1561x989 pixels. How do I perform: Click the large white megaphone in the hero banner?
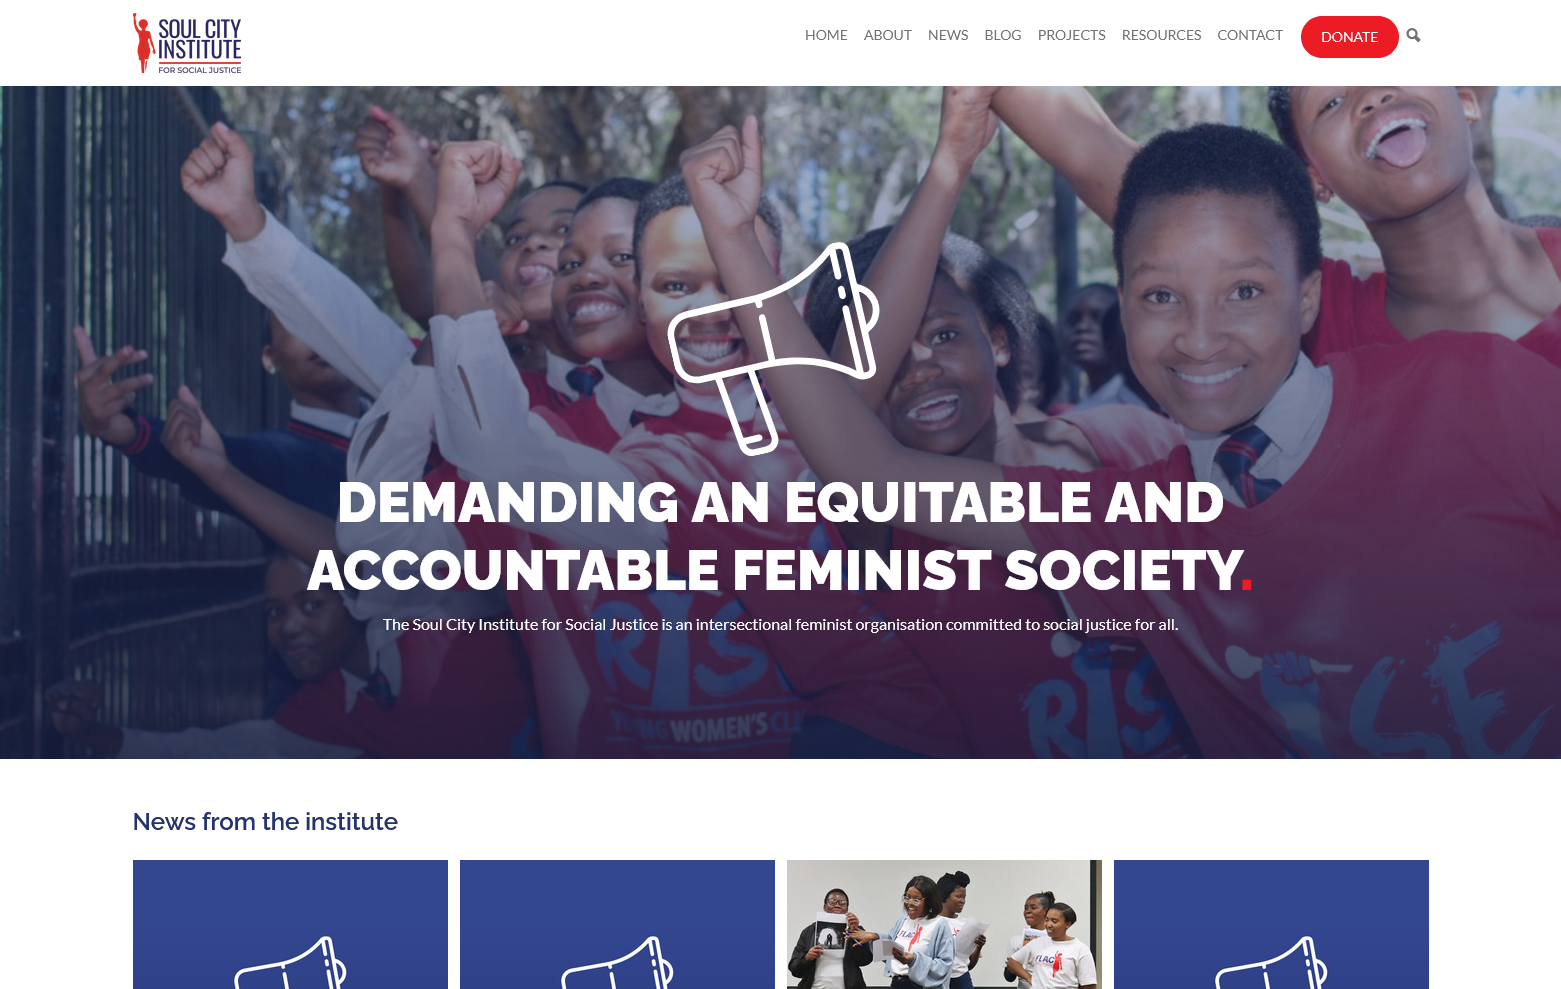point(774,347)
